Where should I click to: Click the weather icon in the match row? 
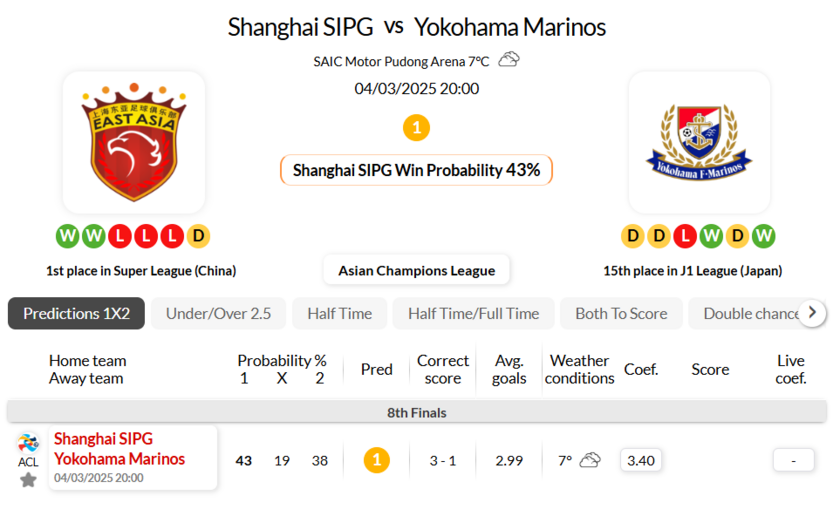coord(590,460)
